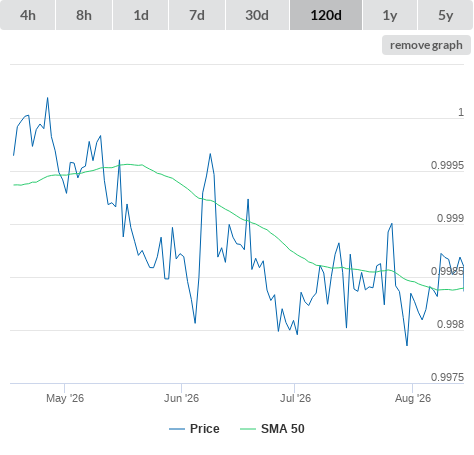The height and width of the screenshot is (455, 474).
Task: Click the Jul '26 axis label
Action: point(295,398)
